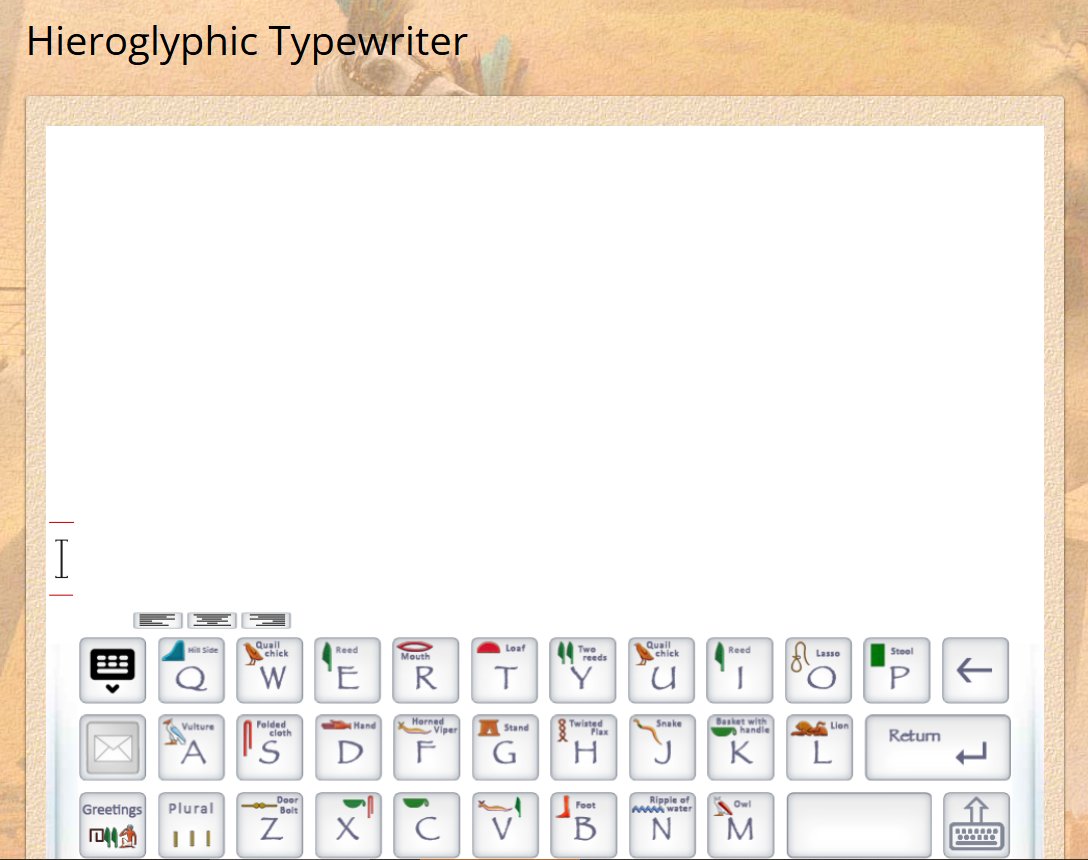Screen dimensions: 1088x860
Task: Set text alignment to center
Action: coord(212,620)
